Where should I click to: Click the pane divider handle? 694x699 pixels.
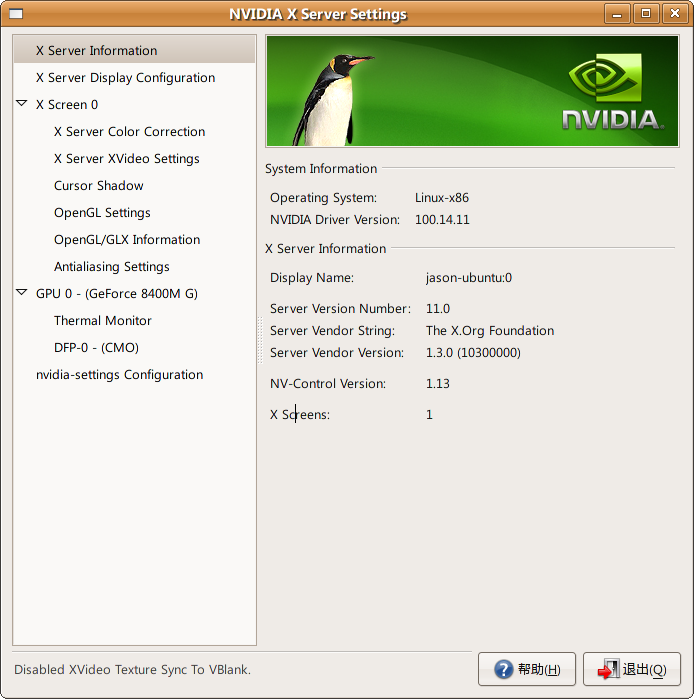tap(260, 340)
